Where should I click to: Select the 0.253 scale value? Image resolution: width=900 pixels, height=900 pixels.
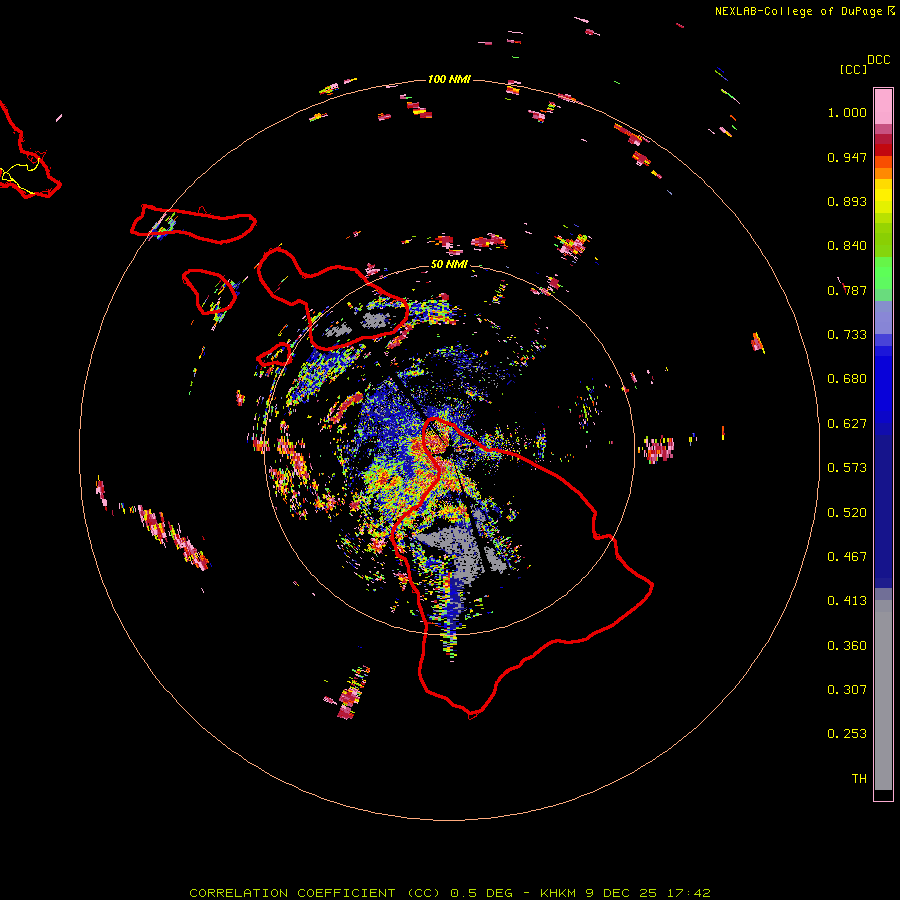[x=847, y=734]
